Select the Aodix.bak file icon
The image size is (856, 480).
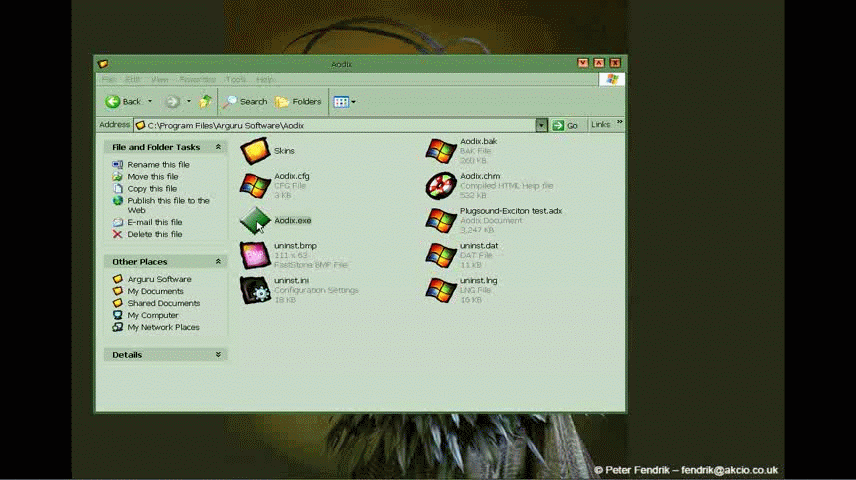click(441, 151)
